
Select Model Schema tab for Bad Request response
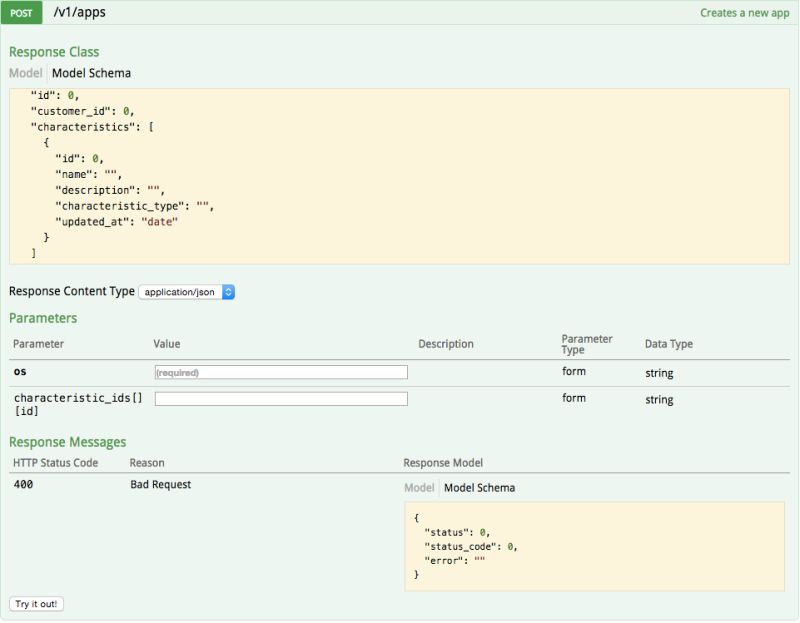tap(480, 487)
